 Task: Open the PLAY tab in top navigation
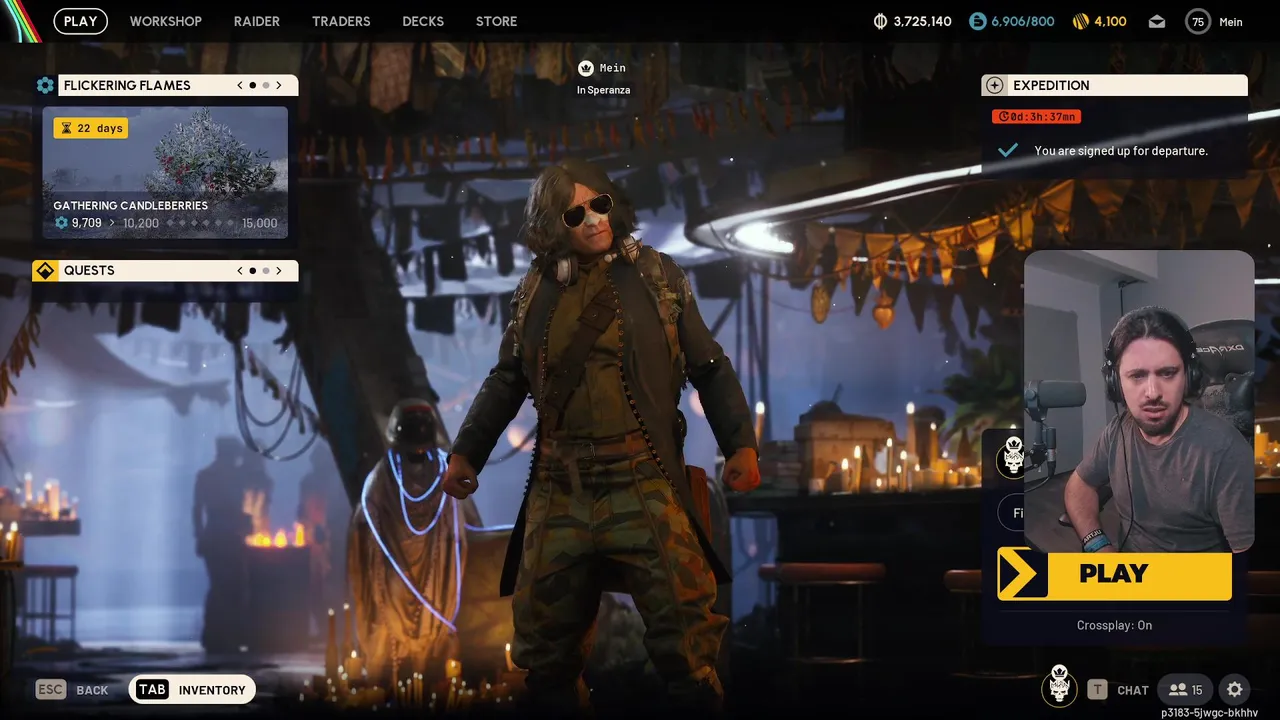pos(80,21)
